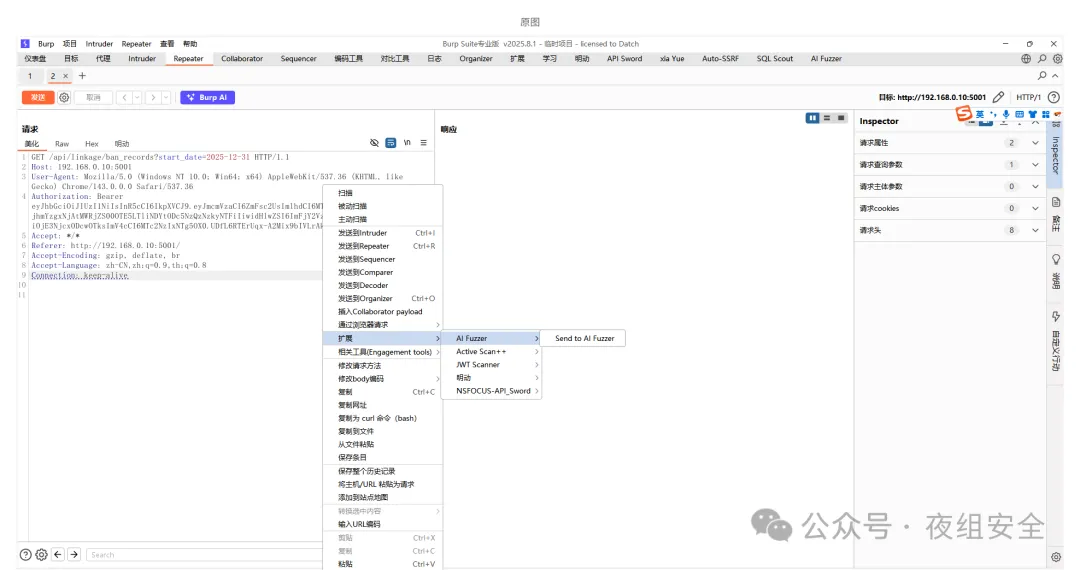Viewport: 1080px width, 570px height.
Task: Click bottom search next match arrow
Action: [x=74, y=555]
